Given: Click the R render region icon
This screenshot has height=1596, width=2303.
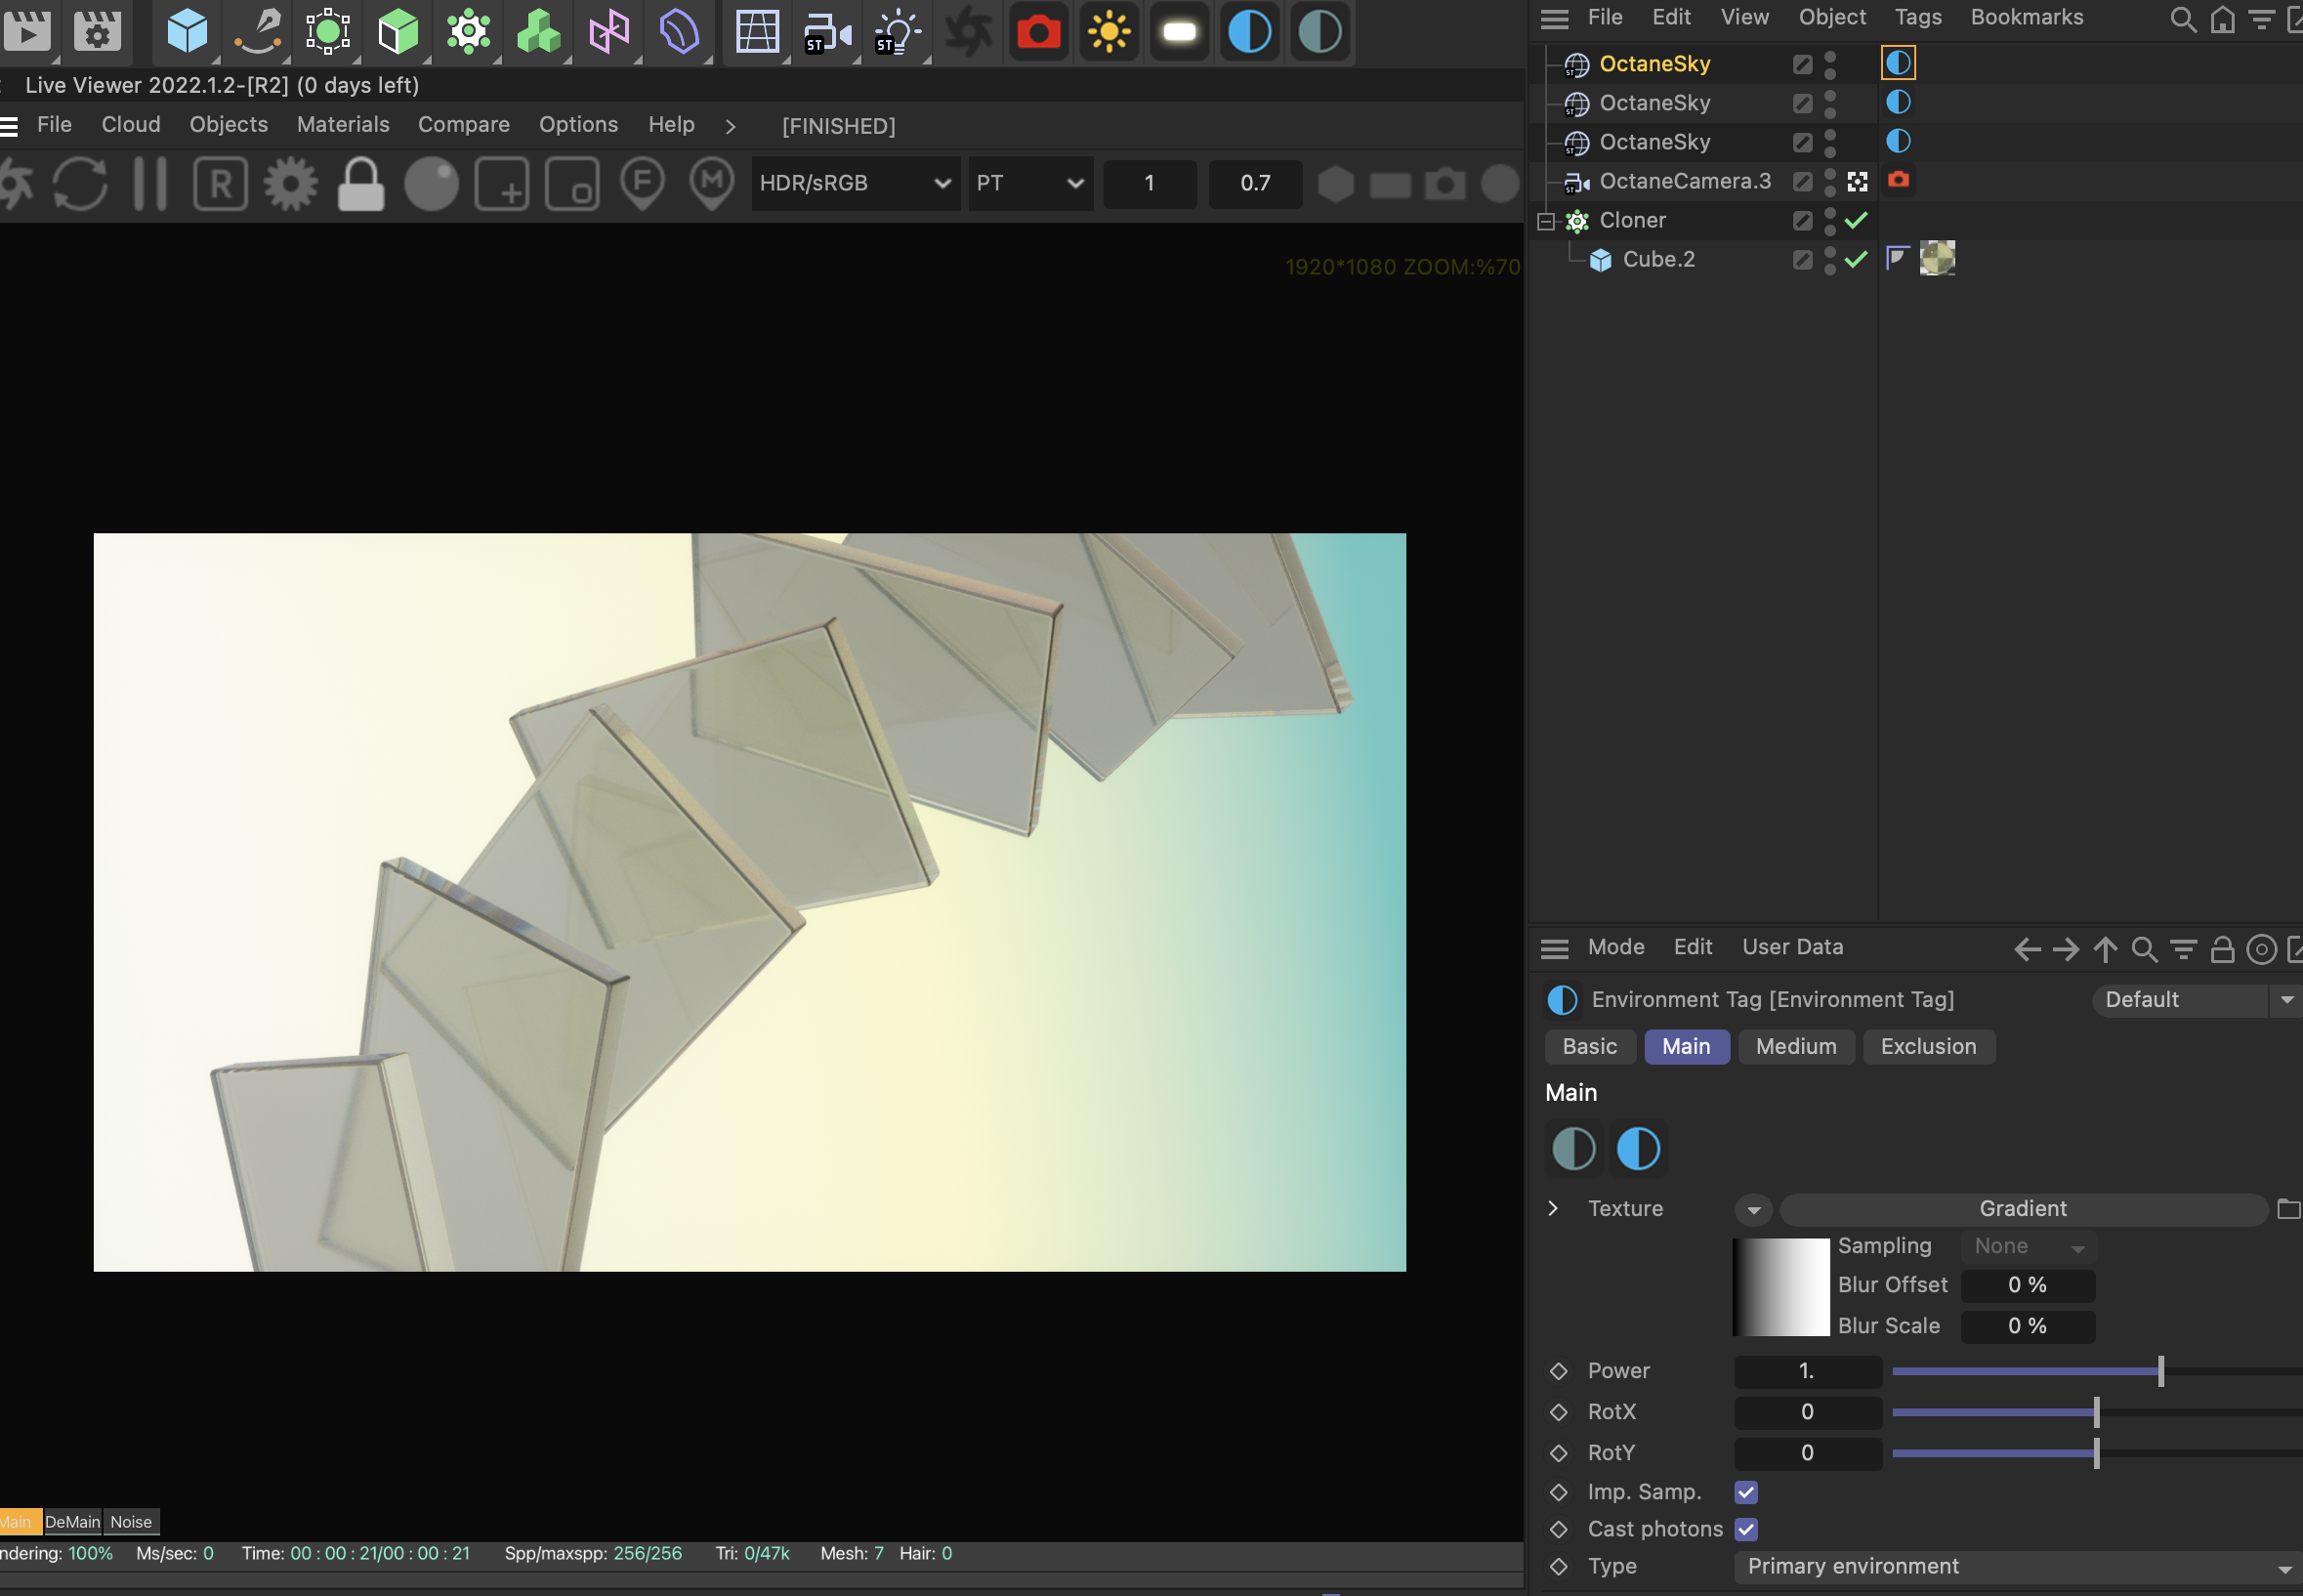Looking at the screenshot, I should [x=220, y=184].
